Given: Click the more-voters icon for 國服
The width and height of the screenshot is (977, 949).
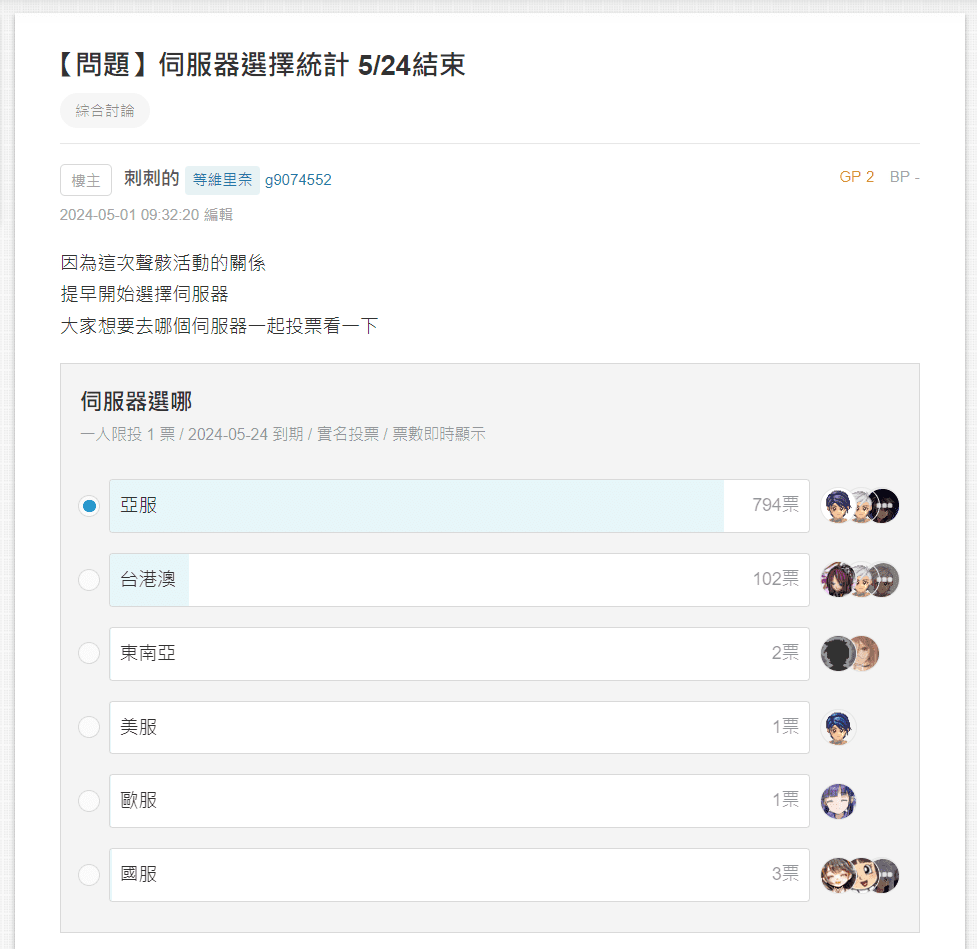Looking at the screenshot, I should tap(884, 875).
